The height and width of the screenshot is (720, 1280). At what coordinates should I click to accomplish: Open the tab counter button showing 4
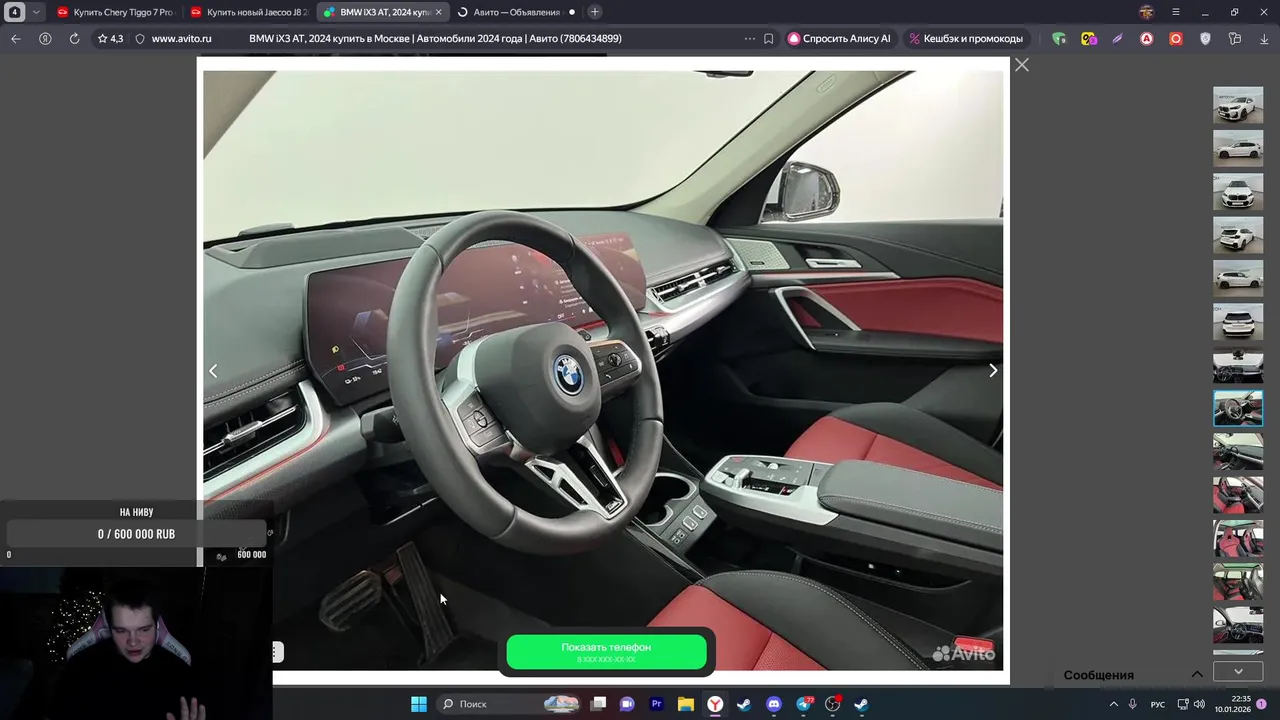click(14, 12)
